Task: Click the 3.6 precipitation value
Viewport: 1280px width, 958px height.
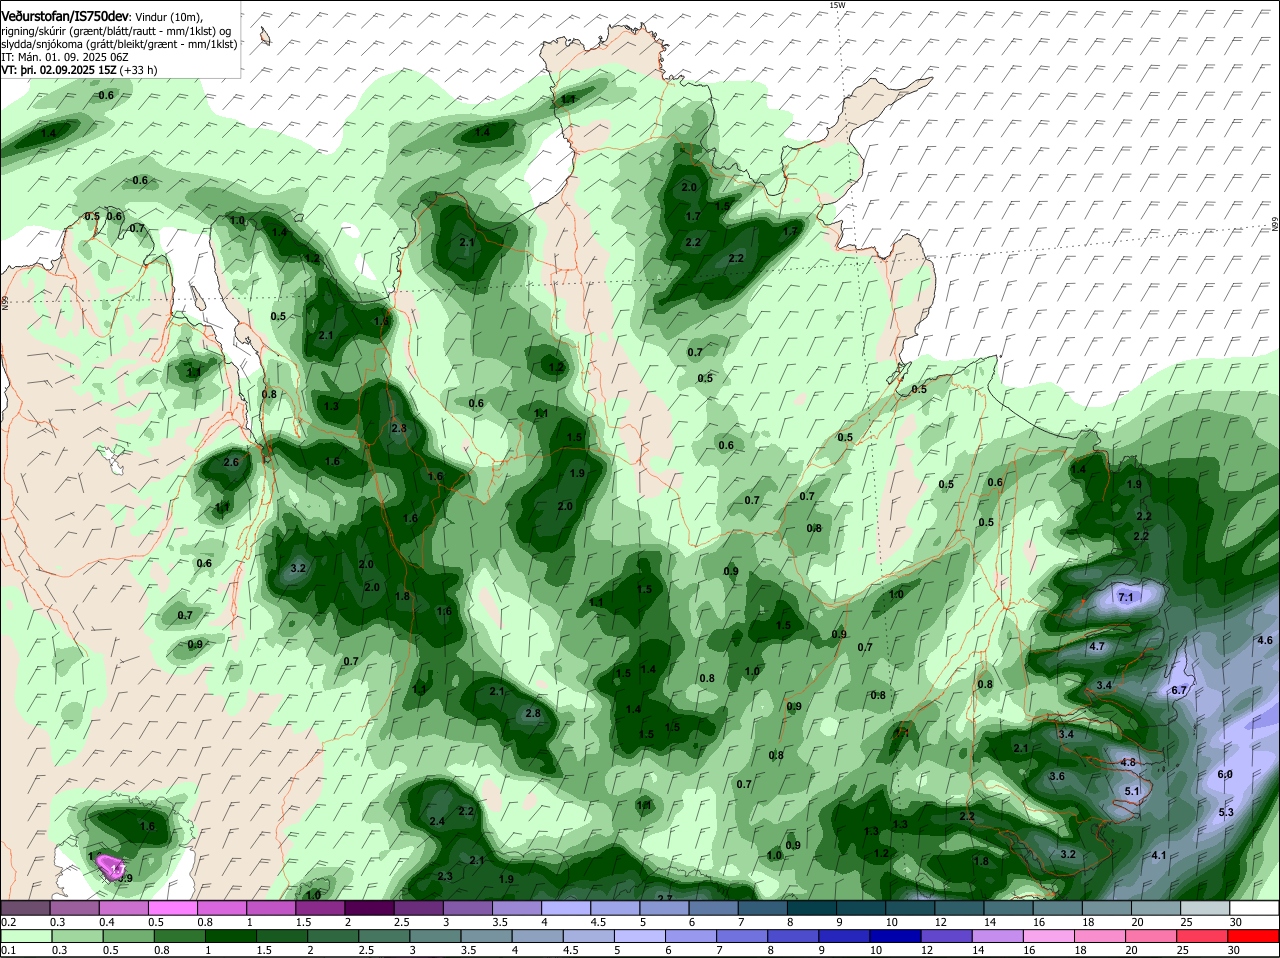Action: pyautogui.click(x=1056, y=776)
